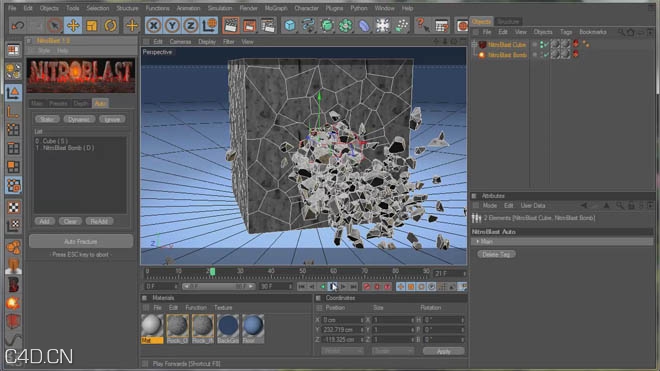Viewport: 660px width, 371px height.
Task: Click the Position Y input field
Action: (343, 330)
